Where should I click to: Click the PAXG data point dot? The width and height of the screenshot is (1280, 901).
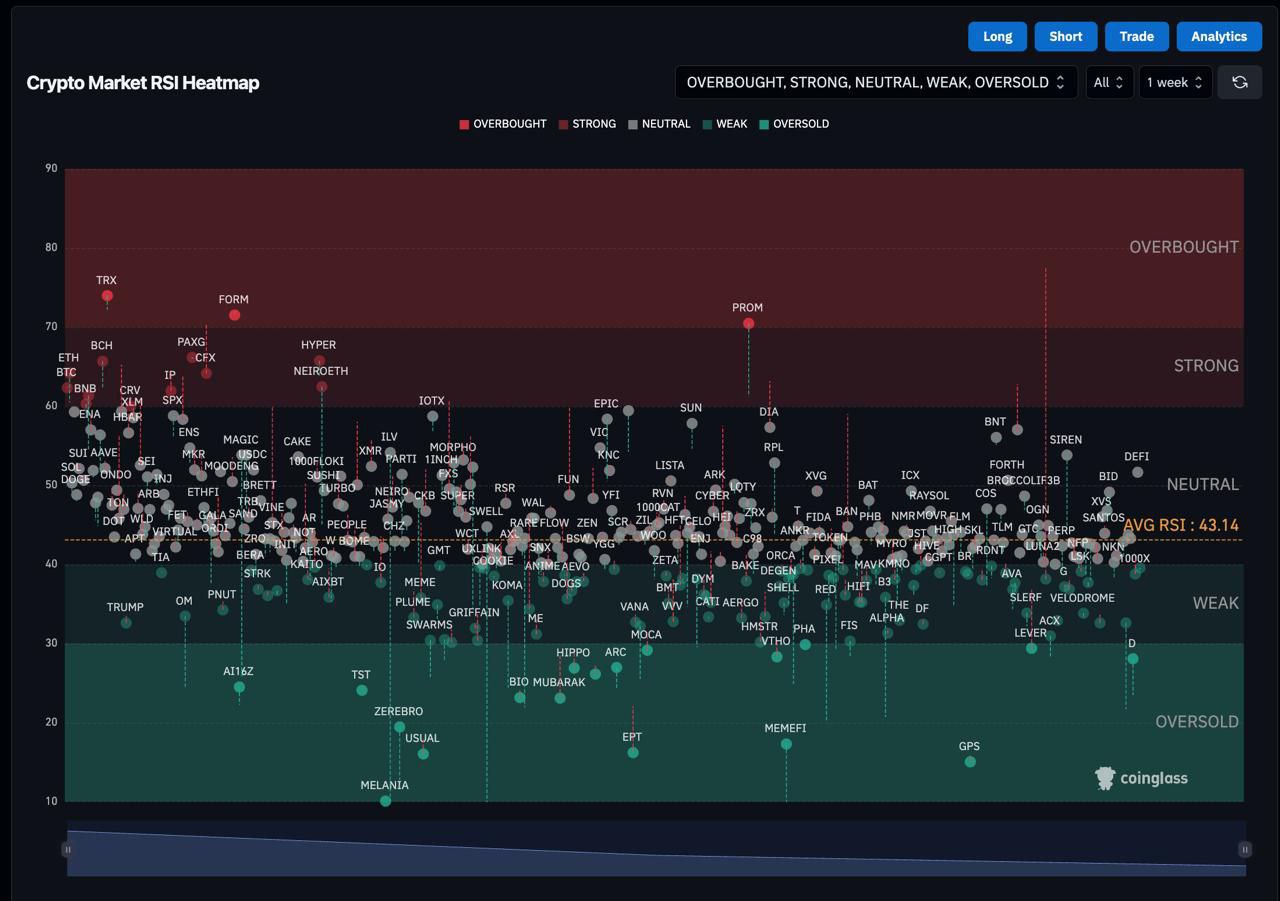[x=192, y=357]
